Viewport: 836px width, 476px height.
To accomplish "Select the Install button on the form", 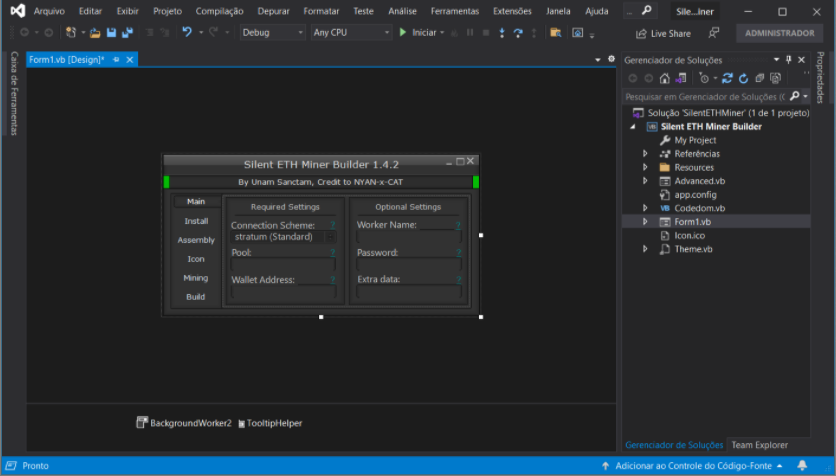I will 196,221.
